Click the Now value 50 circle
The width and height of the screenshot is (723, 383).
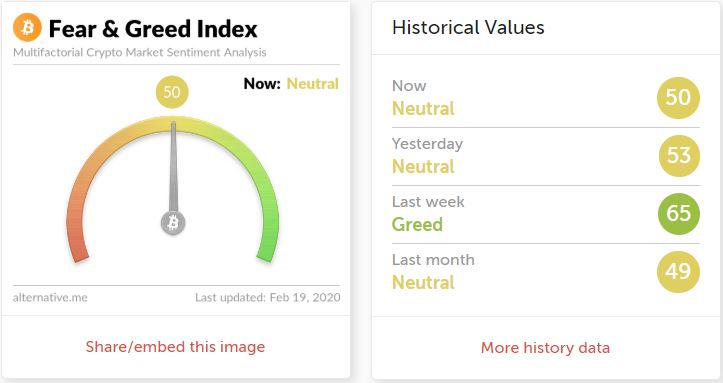click(678, 98)
